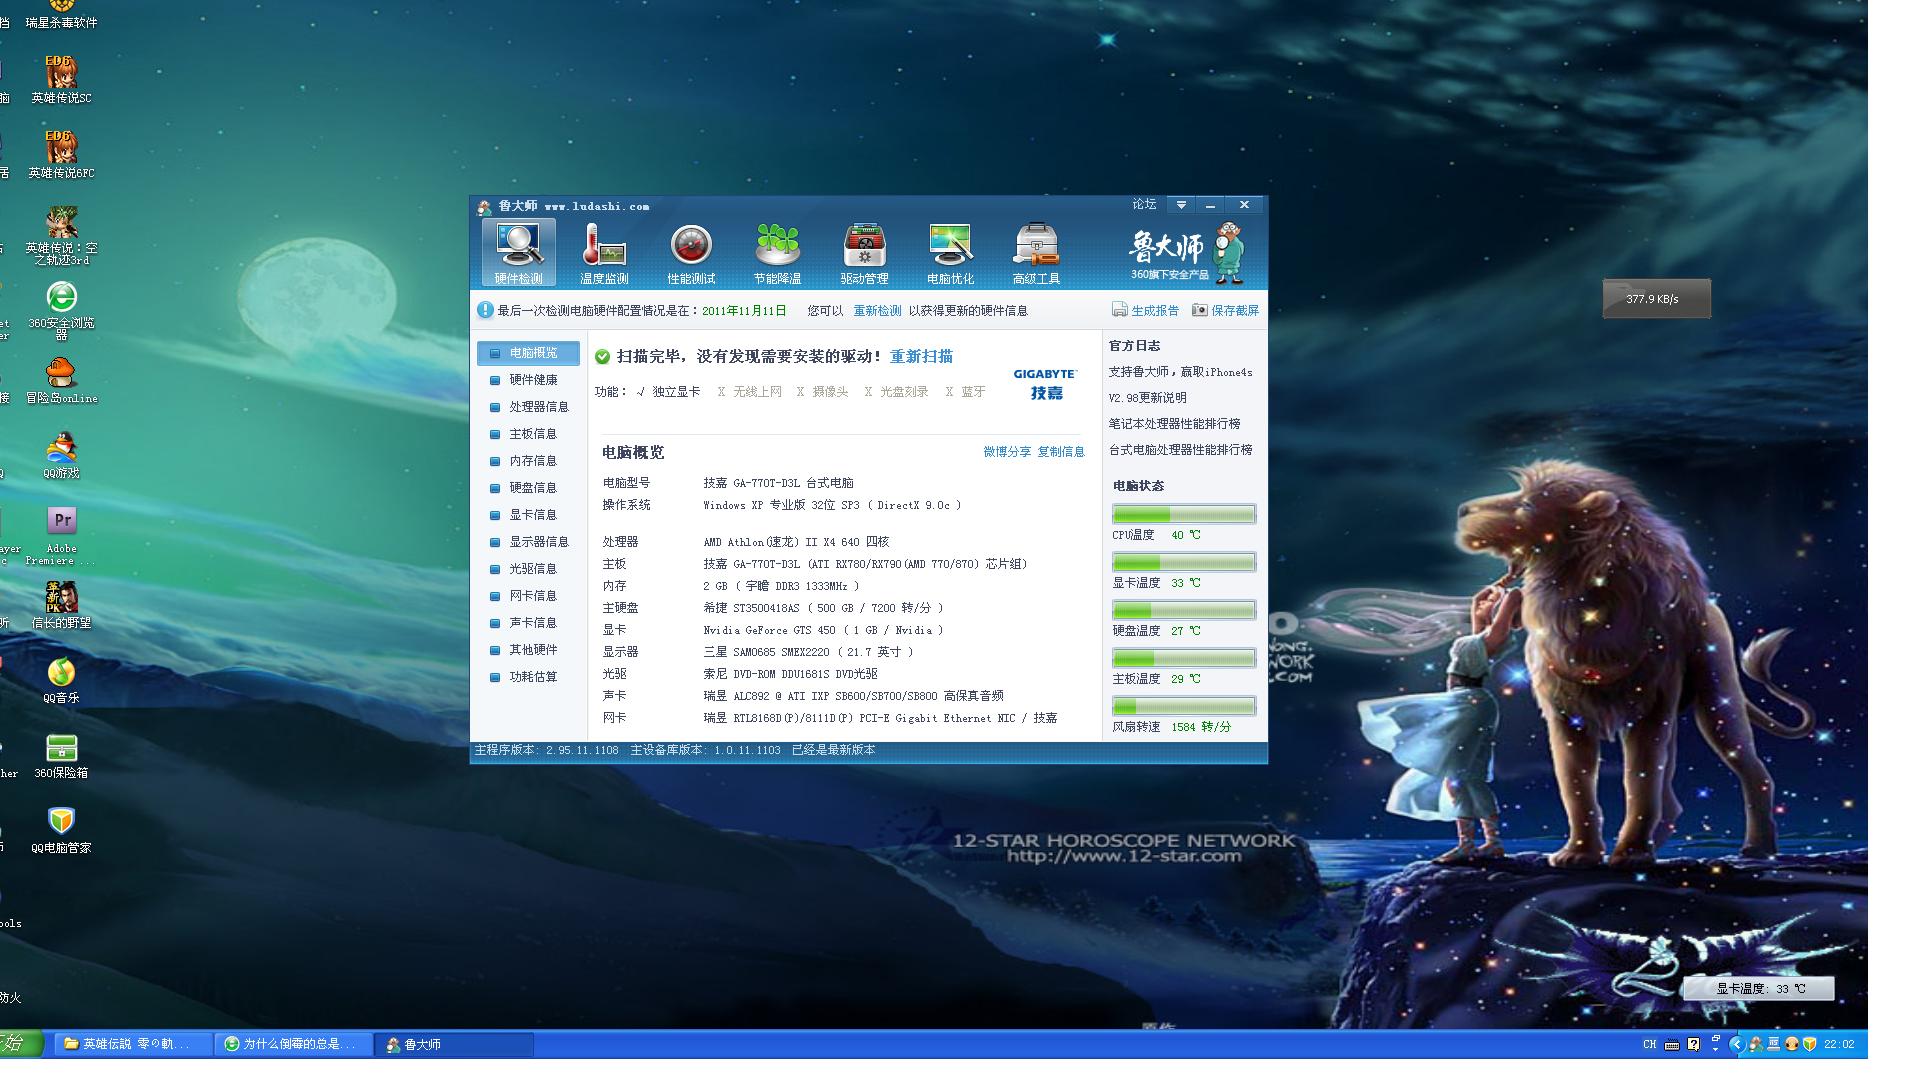Open 台式电脑处理器性能排行榜 link

(1180, 450)
